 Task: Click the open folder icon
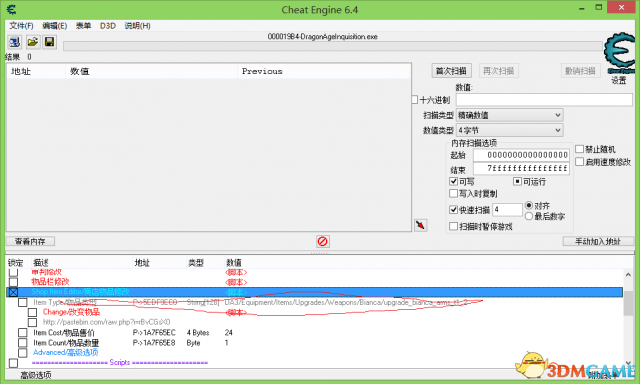pyautogui.click(x=33, y=42)
